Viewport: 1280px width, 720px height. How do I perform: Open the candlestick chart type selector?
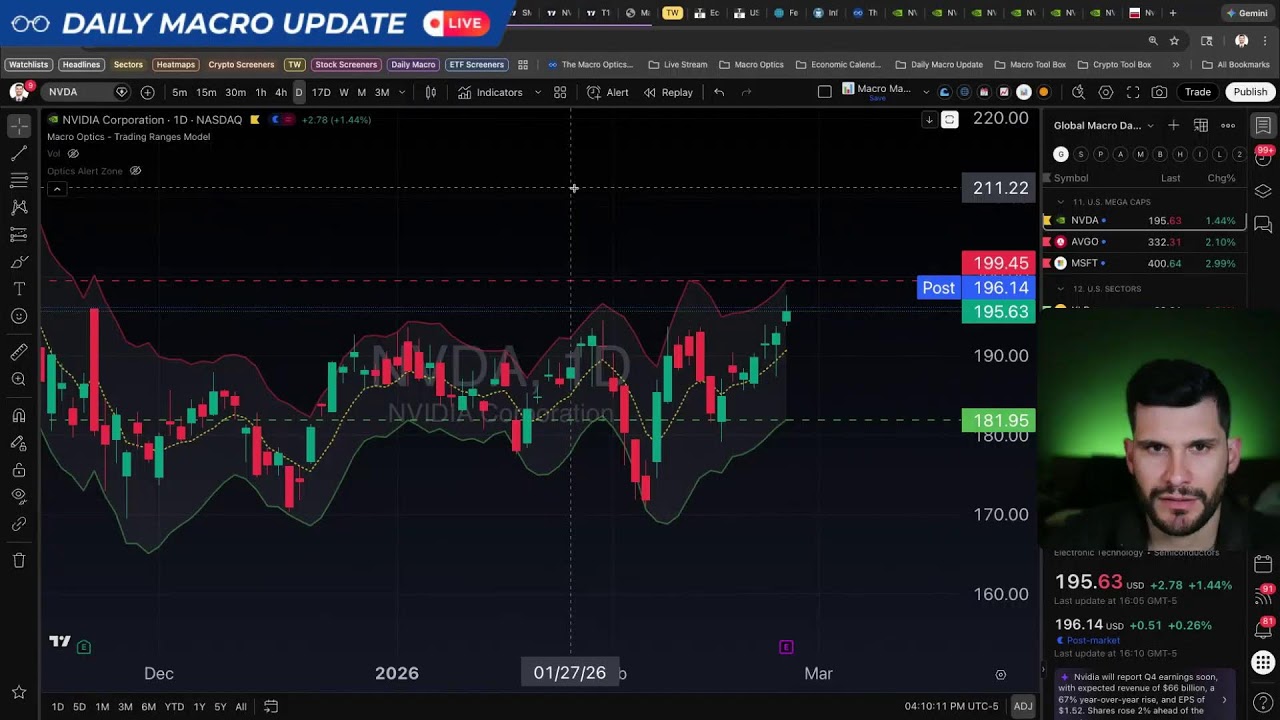coord(431,92)
